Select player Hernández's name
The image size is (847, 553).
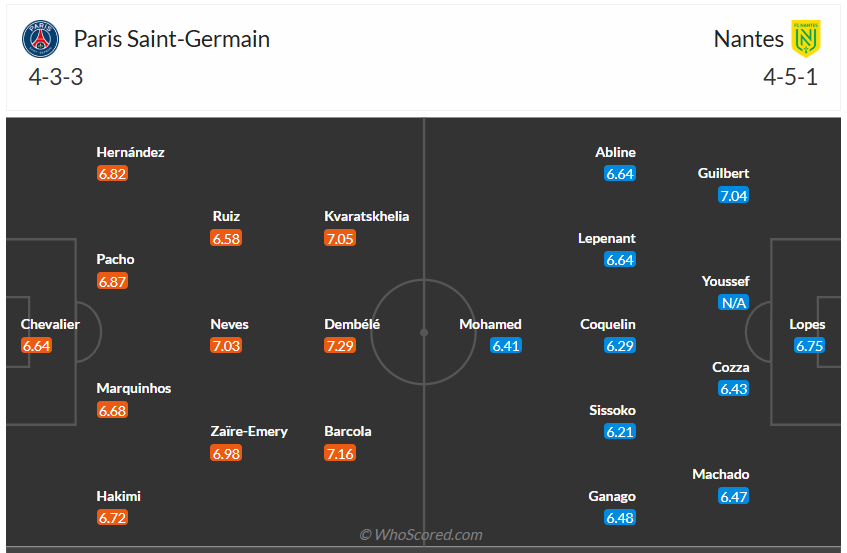click(130, 152)
